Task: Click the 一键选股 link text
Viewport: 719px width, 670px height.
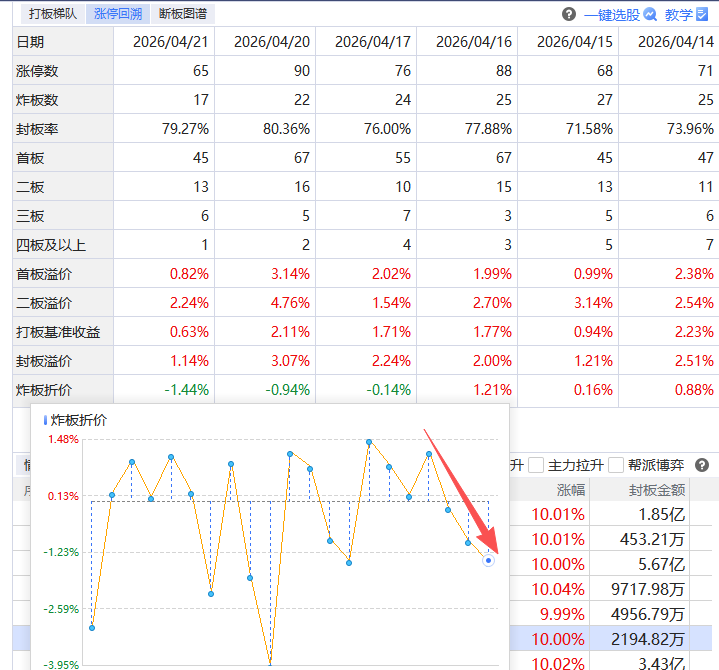Action: (x=612, y=14)
